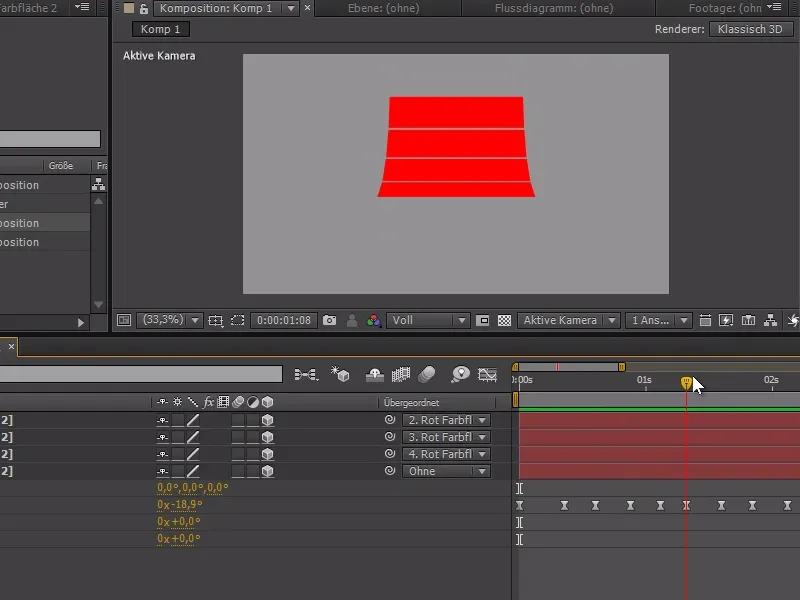Open the Graph Editor
This screenshot has height=600, width=800.
(487, 375)
